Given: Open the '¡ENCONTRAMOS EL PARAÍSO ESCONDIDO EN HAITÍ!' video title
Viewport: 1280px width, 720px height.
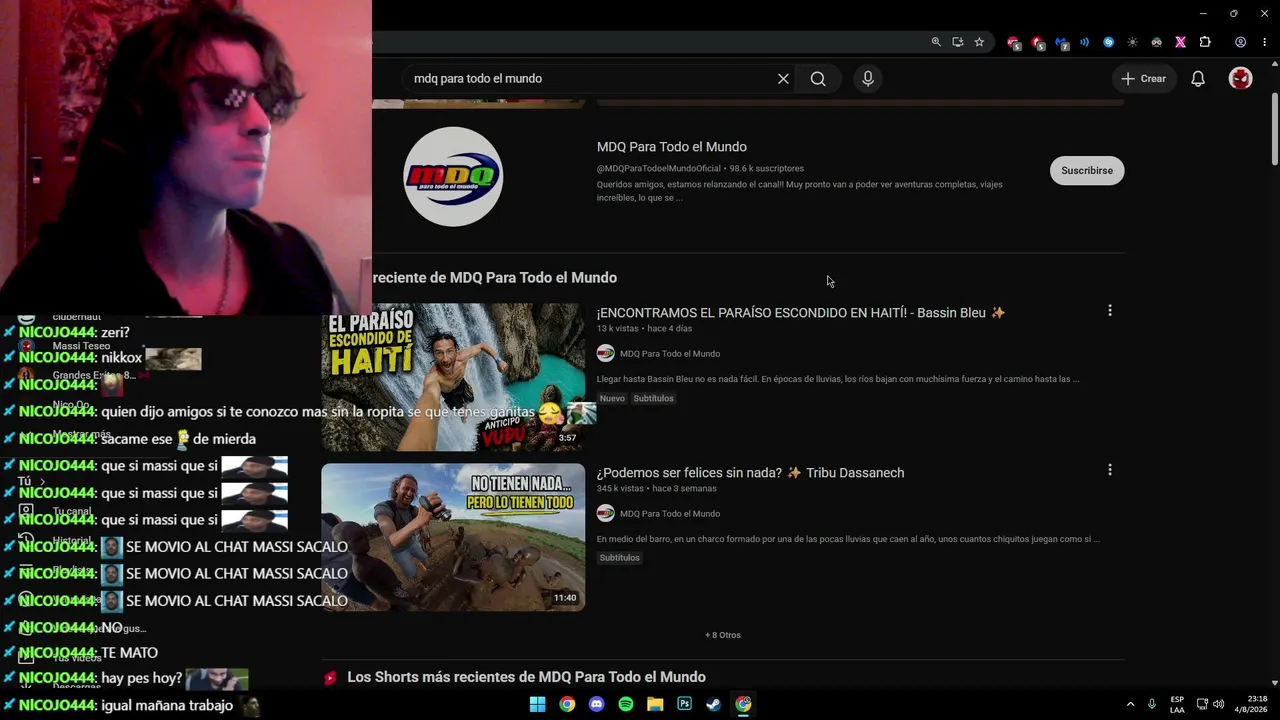Looking at the screenshot, I should pyautogui.click(x=801, y=313).
